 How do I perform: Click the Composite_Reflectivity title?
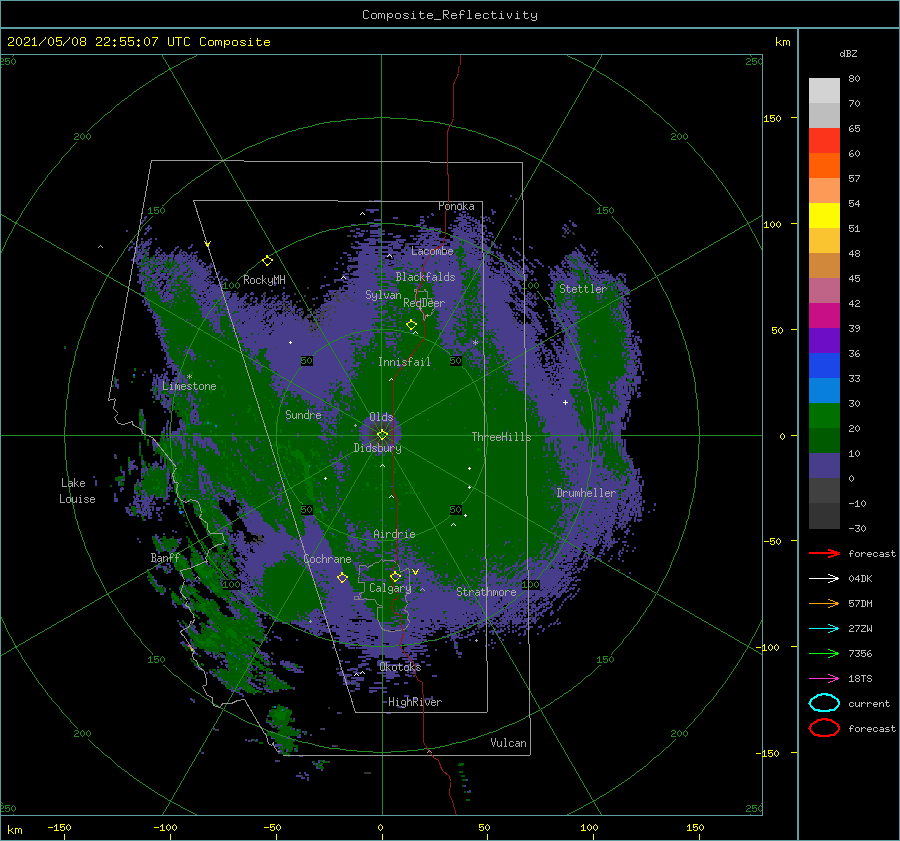tap(450, 15)
